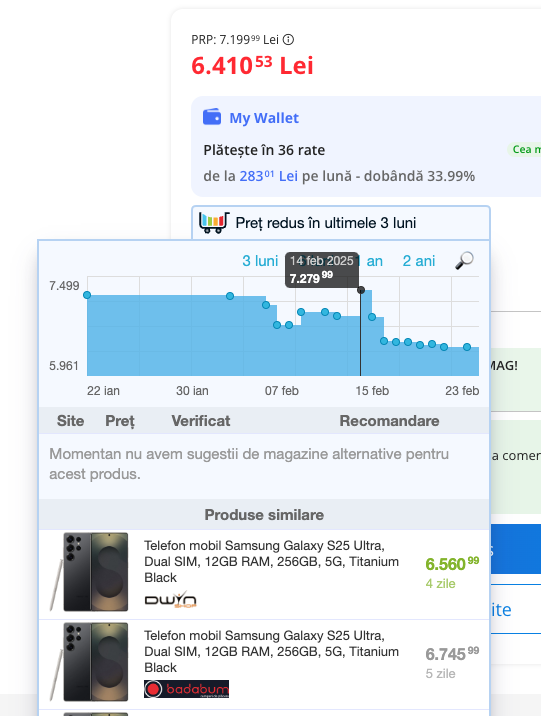Click the PRP info circle icon
541x716 pixels.
[x=289, y=40]
